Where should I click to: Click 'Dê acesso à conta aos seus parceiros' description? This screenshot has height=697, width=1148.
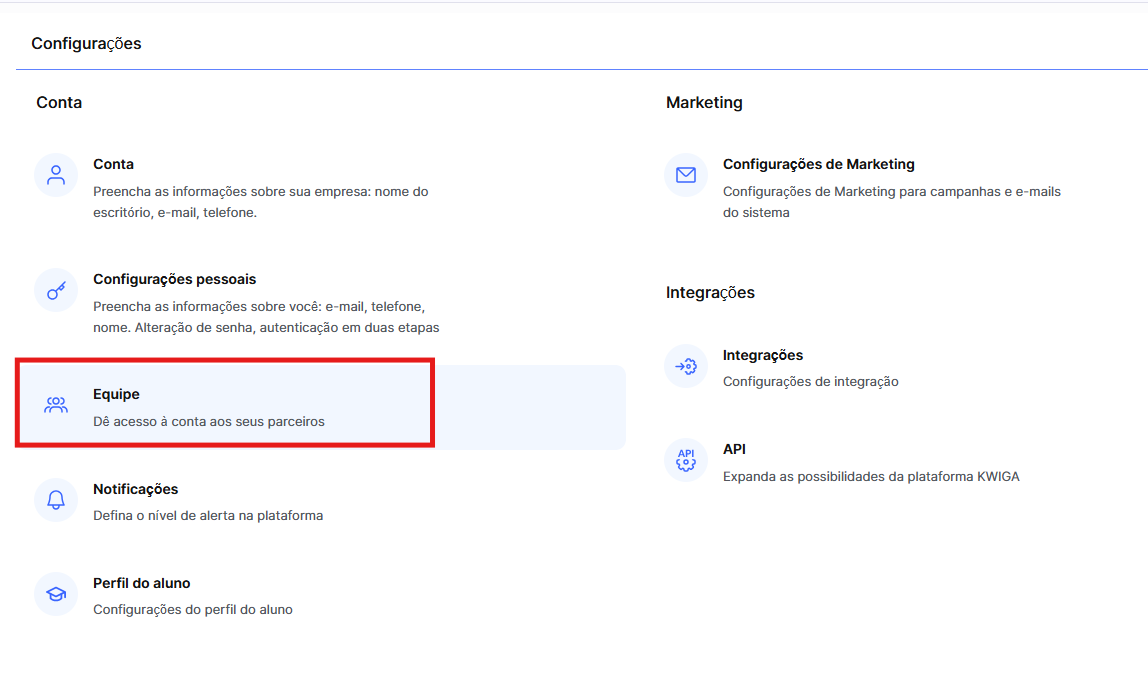coord(208,422)
